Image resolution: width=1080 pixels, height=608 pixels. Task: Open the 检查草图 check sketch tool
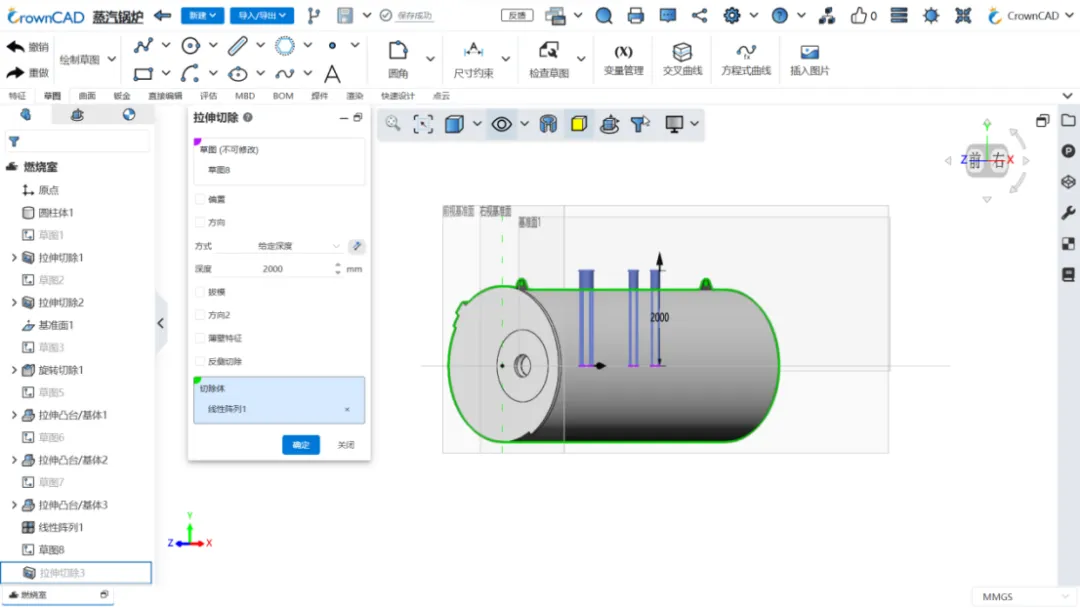pyautogui.click(x=549, y=59)
